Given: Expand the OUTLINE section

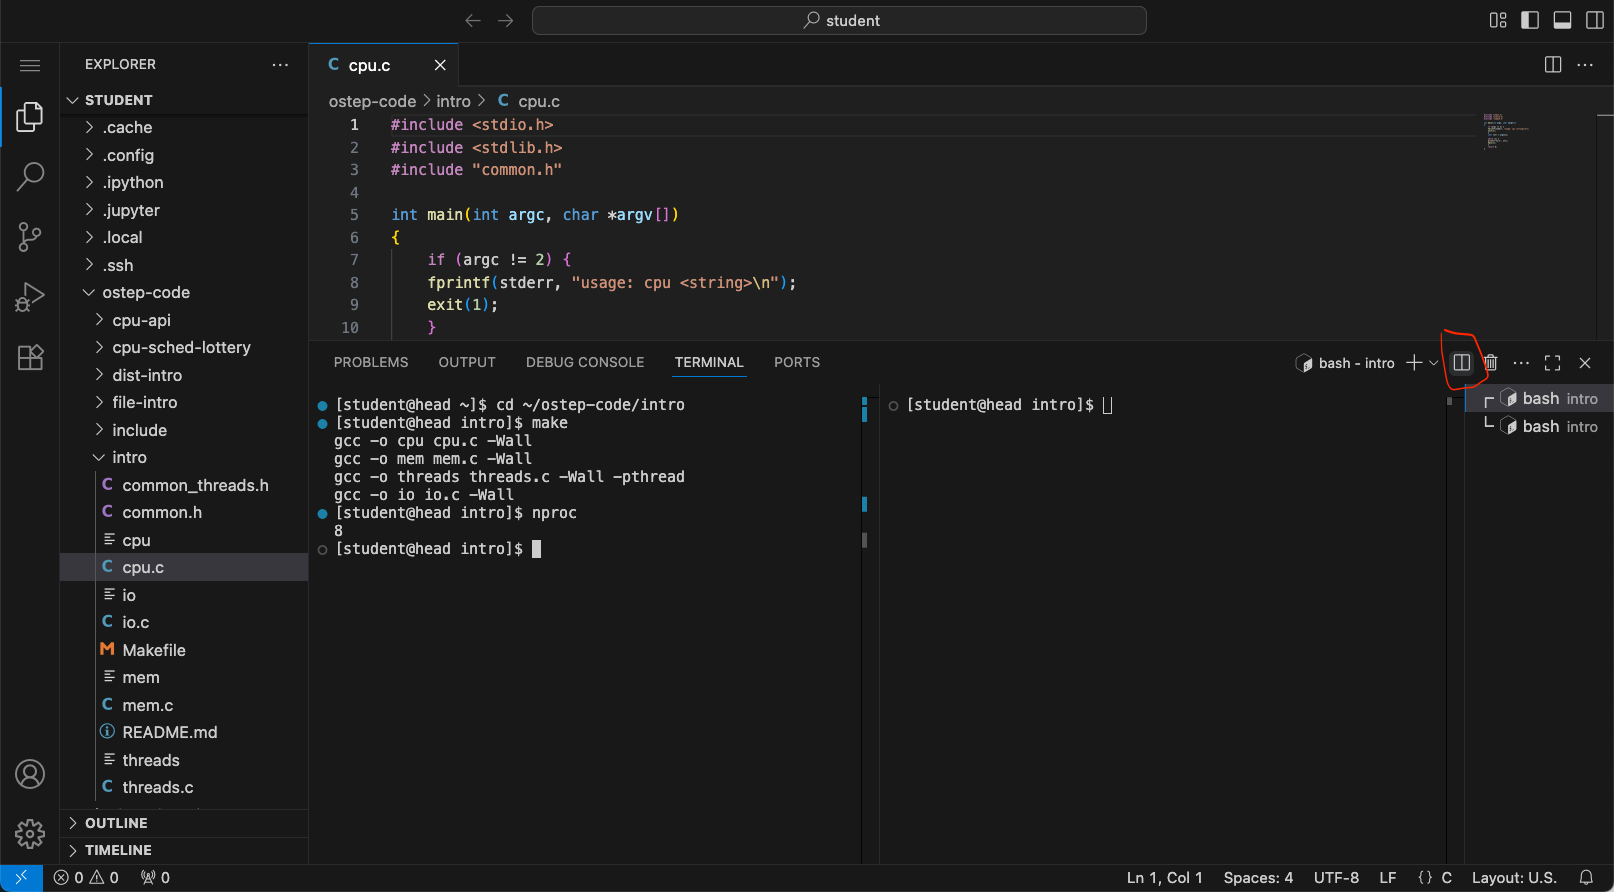Looking at the screenshot, I should click(x=116, y=823).
